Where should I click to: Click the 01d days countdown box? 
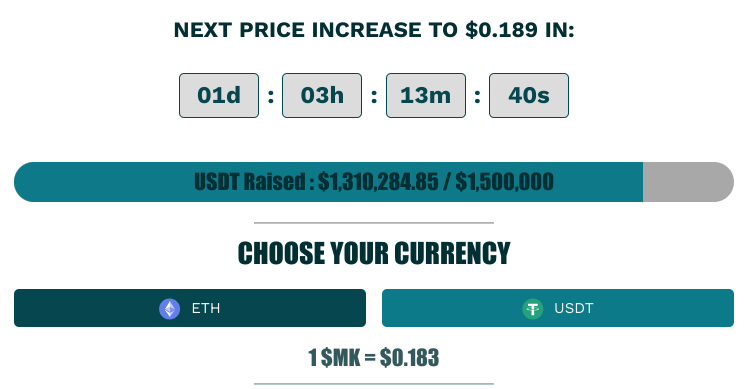click(219, 95)
